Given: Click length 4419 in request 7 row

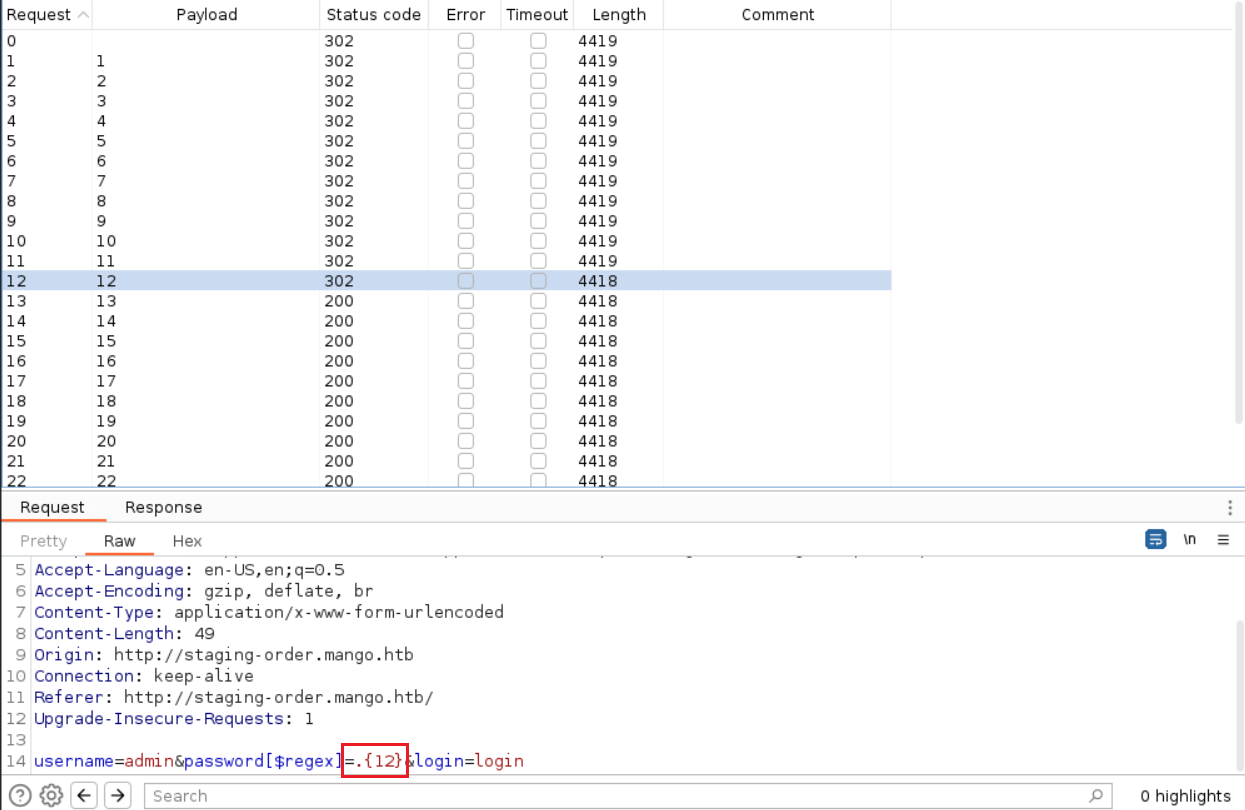Looking at the screenshot, I should [597, 181].
